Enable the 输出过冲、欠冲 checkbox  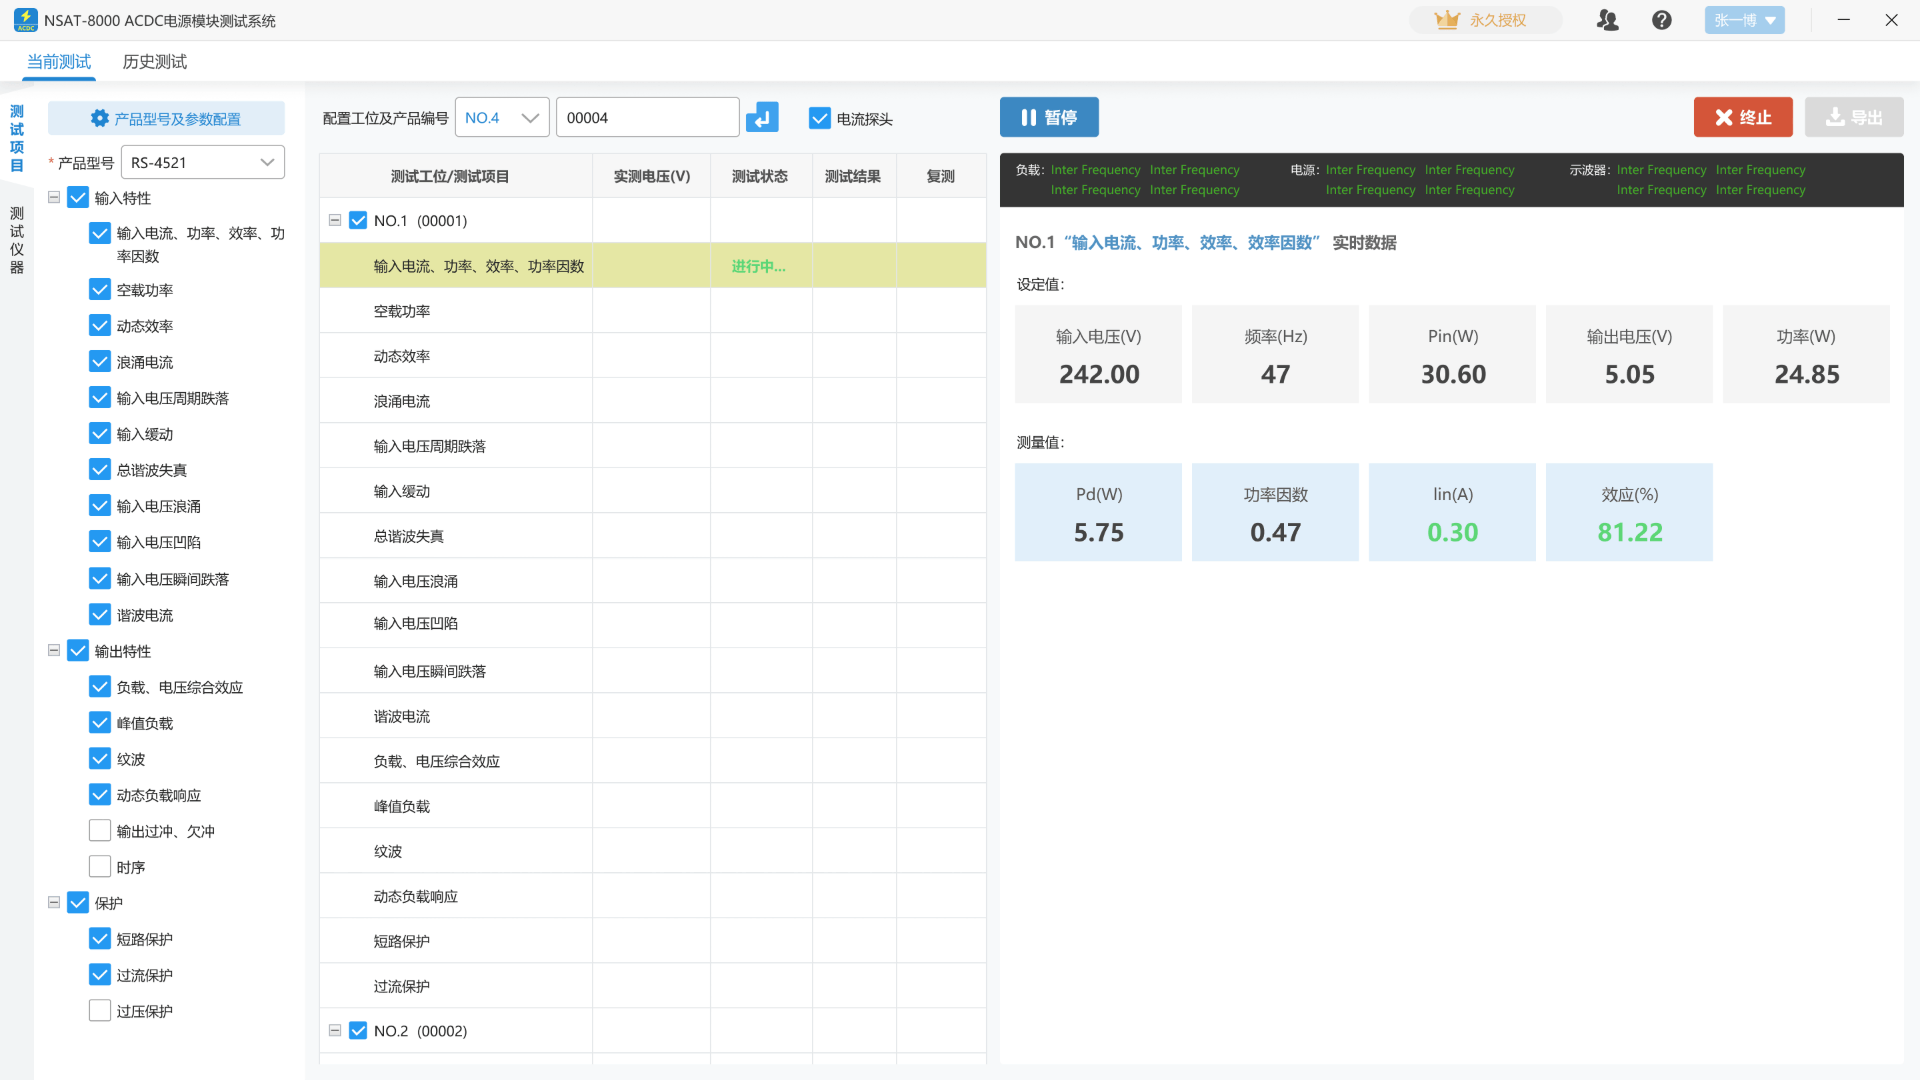pyautogui.click(x=100, y=831)
